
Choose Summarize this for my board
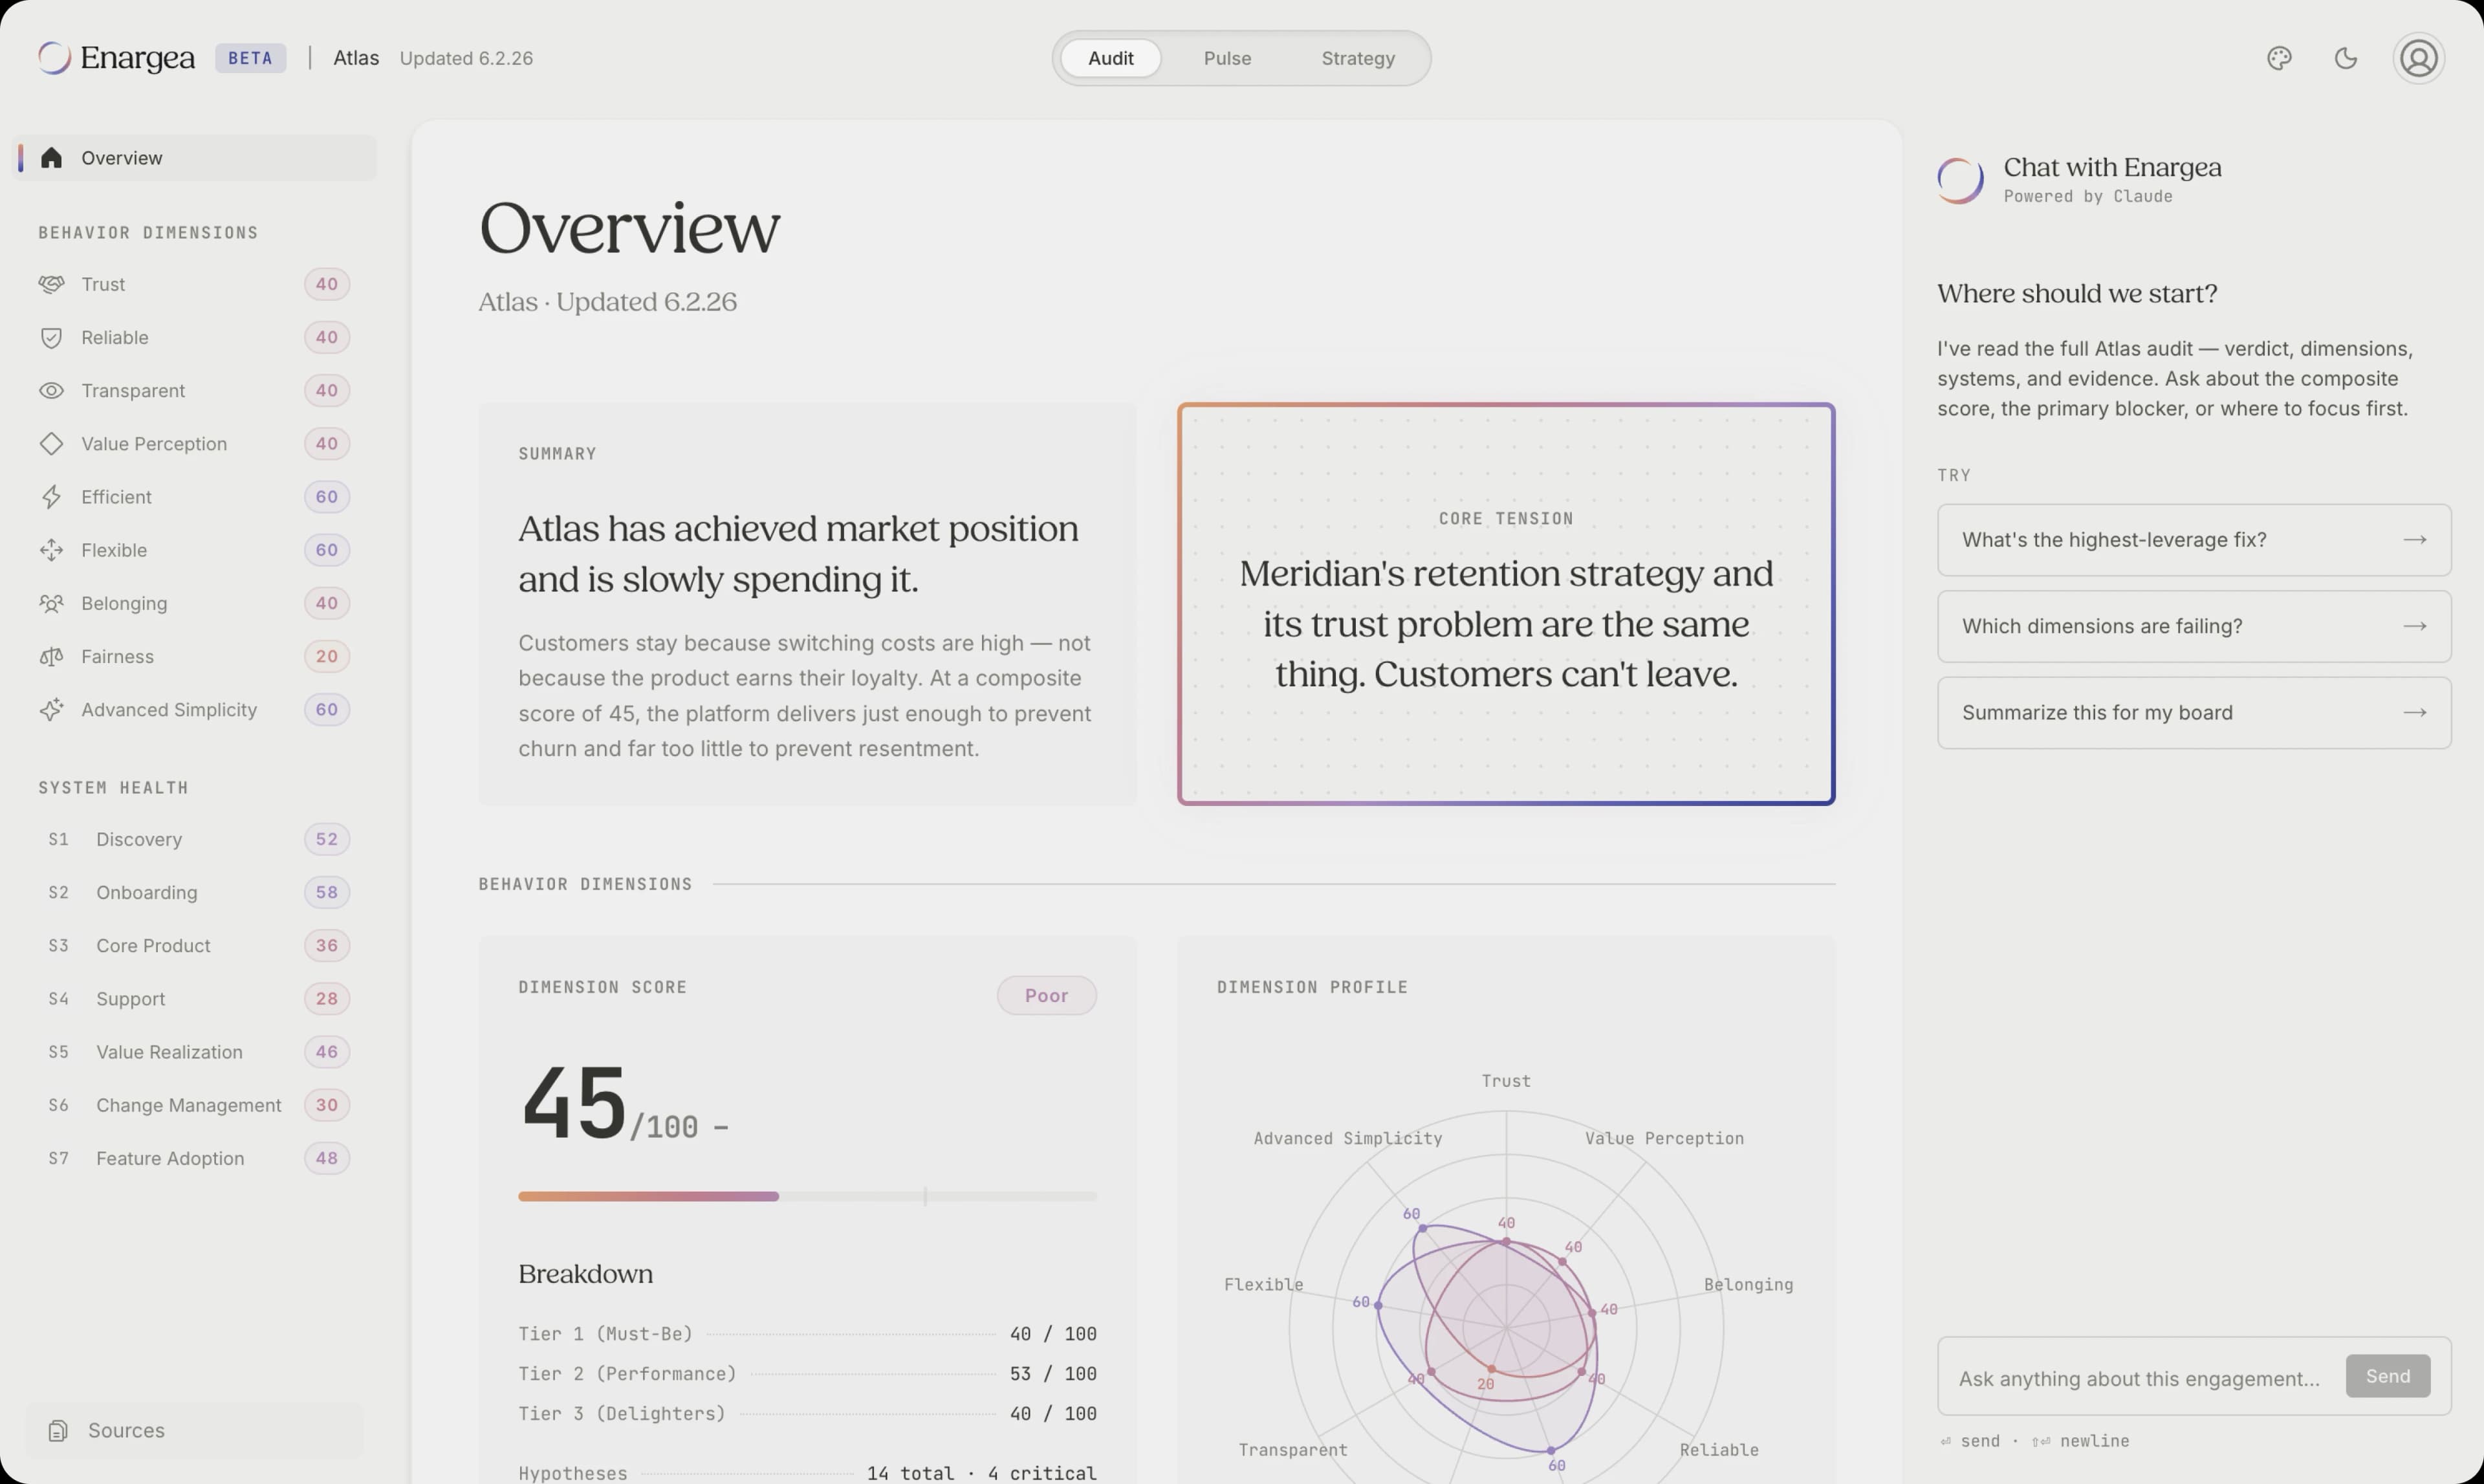[x=2194, y=713]
